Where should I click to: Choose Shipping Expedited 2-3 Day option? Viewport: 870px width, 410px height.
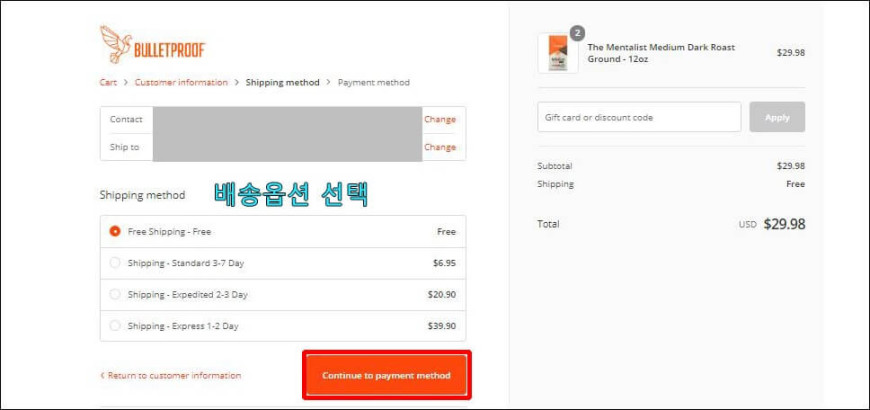point(115,295)
